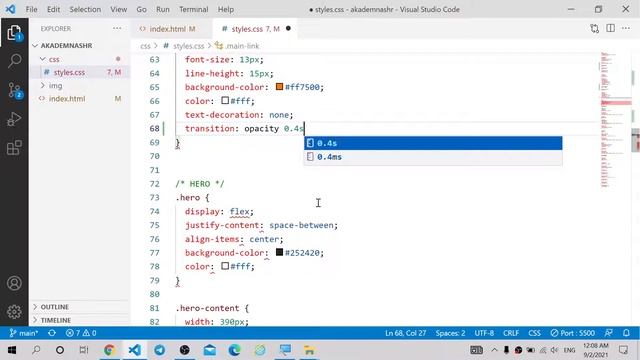The height and width of the screenshot is (360, 640).
Task: Click Port : 5500 live server status
Action: (x=572, y=333)
